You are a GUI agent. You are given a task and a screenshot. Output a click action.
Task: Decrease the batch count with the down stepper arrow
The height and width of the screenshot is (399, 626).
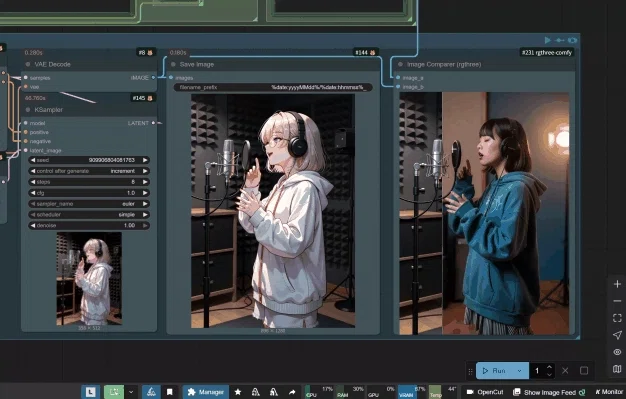[549, 375]
